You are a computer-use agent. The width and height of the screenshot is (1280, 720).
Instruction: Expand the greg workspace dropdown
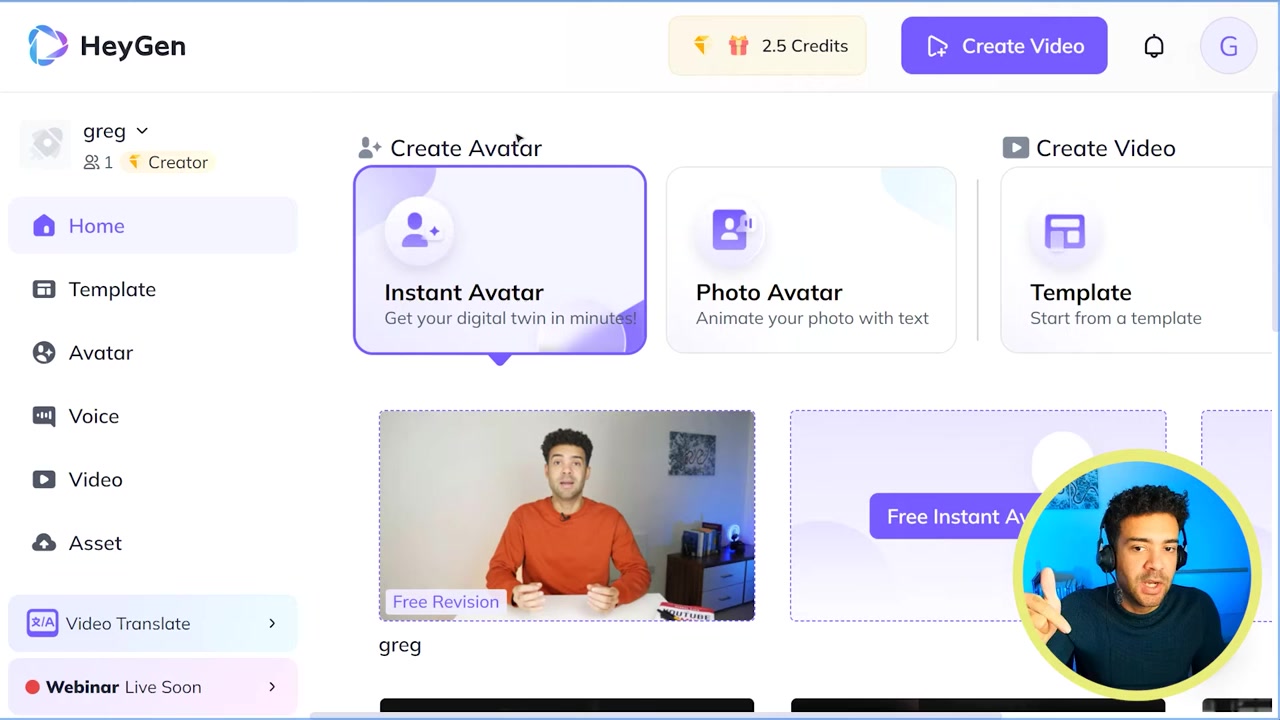click(142, 131)
